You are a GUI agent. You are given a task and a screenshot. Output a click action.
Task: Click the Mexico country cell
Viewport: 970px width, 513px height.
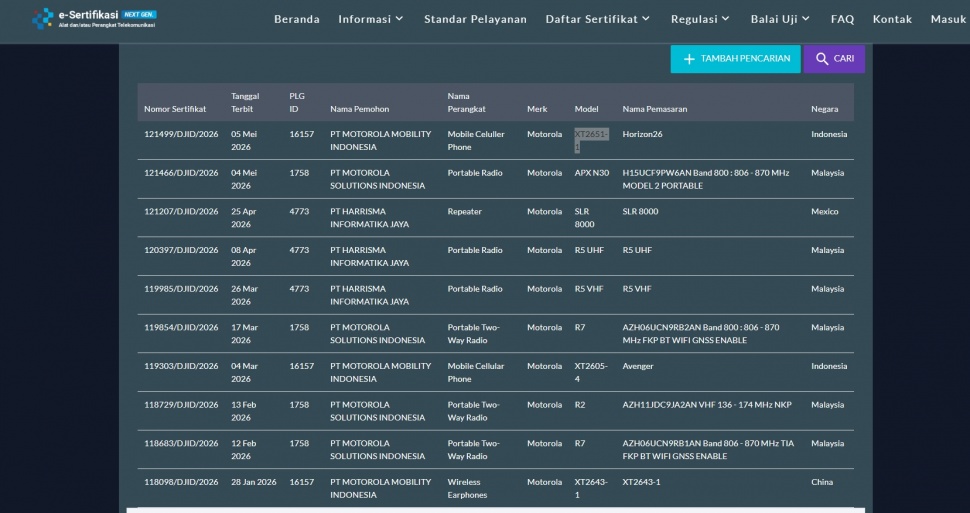pos(825,212)
